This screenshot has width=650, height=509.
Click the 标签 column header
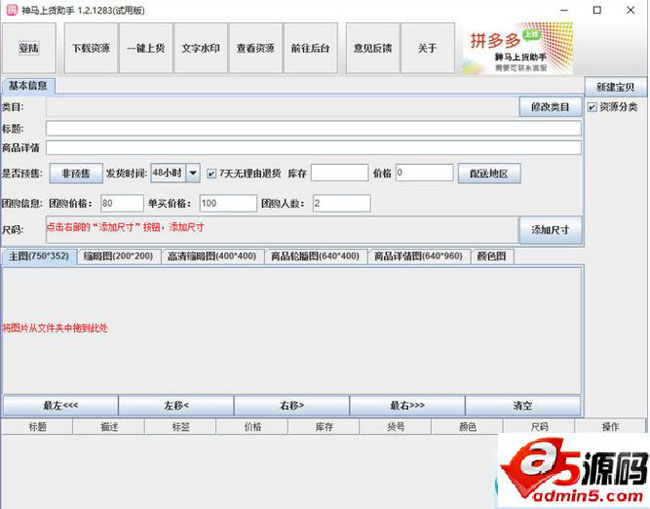point(181,427)
